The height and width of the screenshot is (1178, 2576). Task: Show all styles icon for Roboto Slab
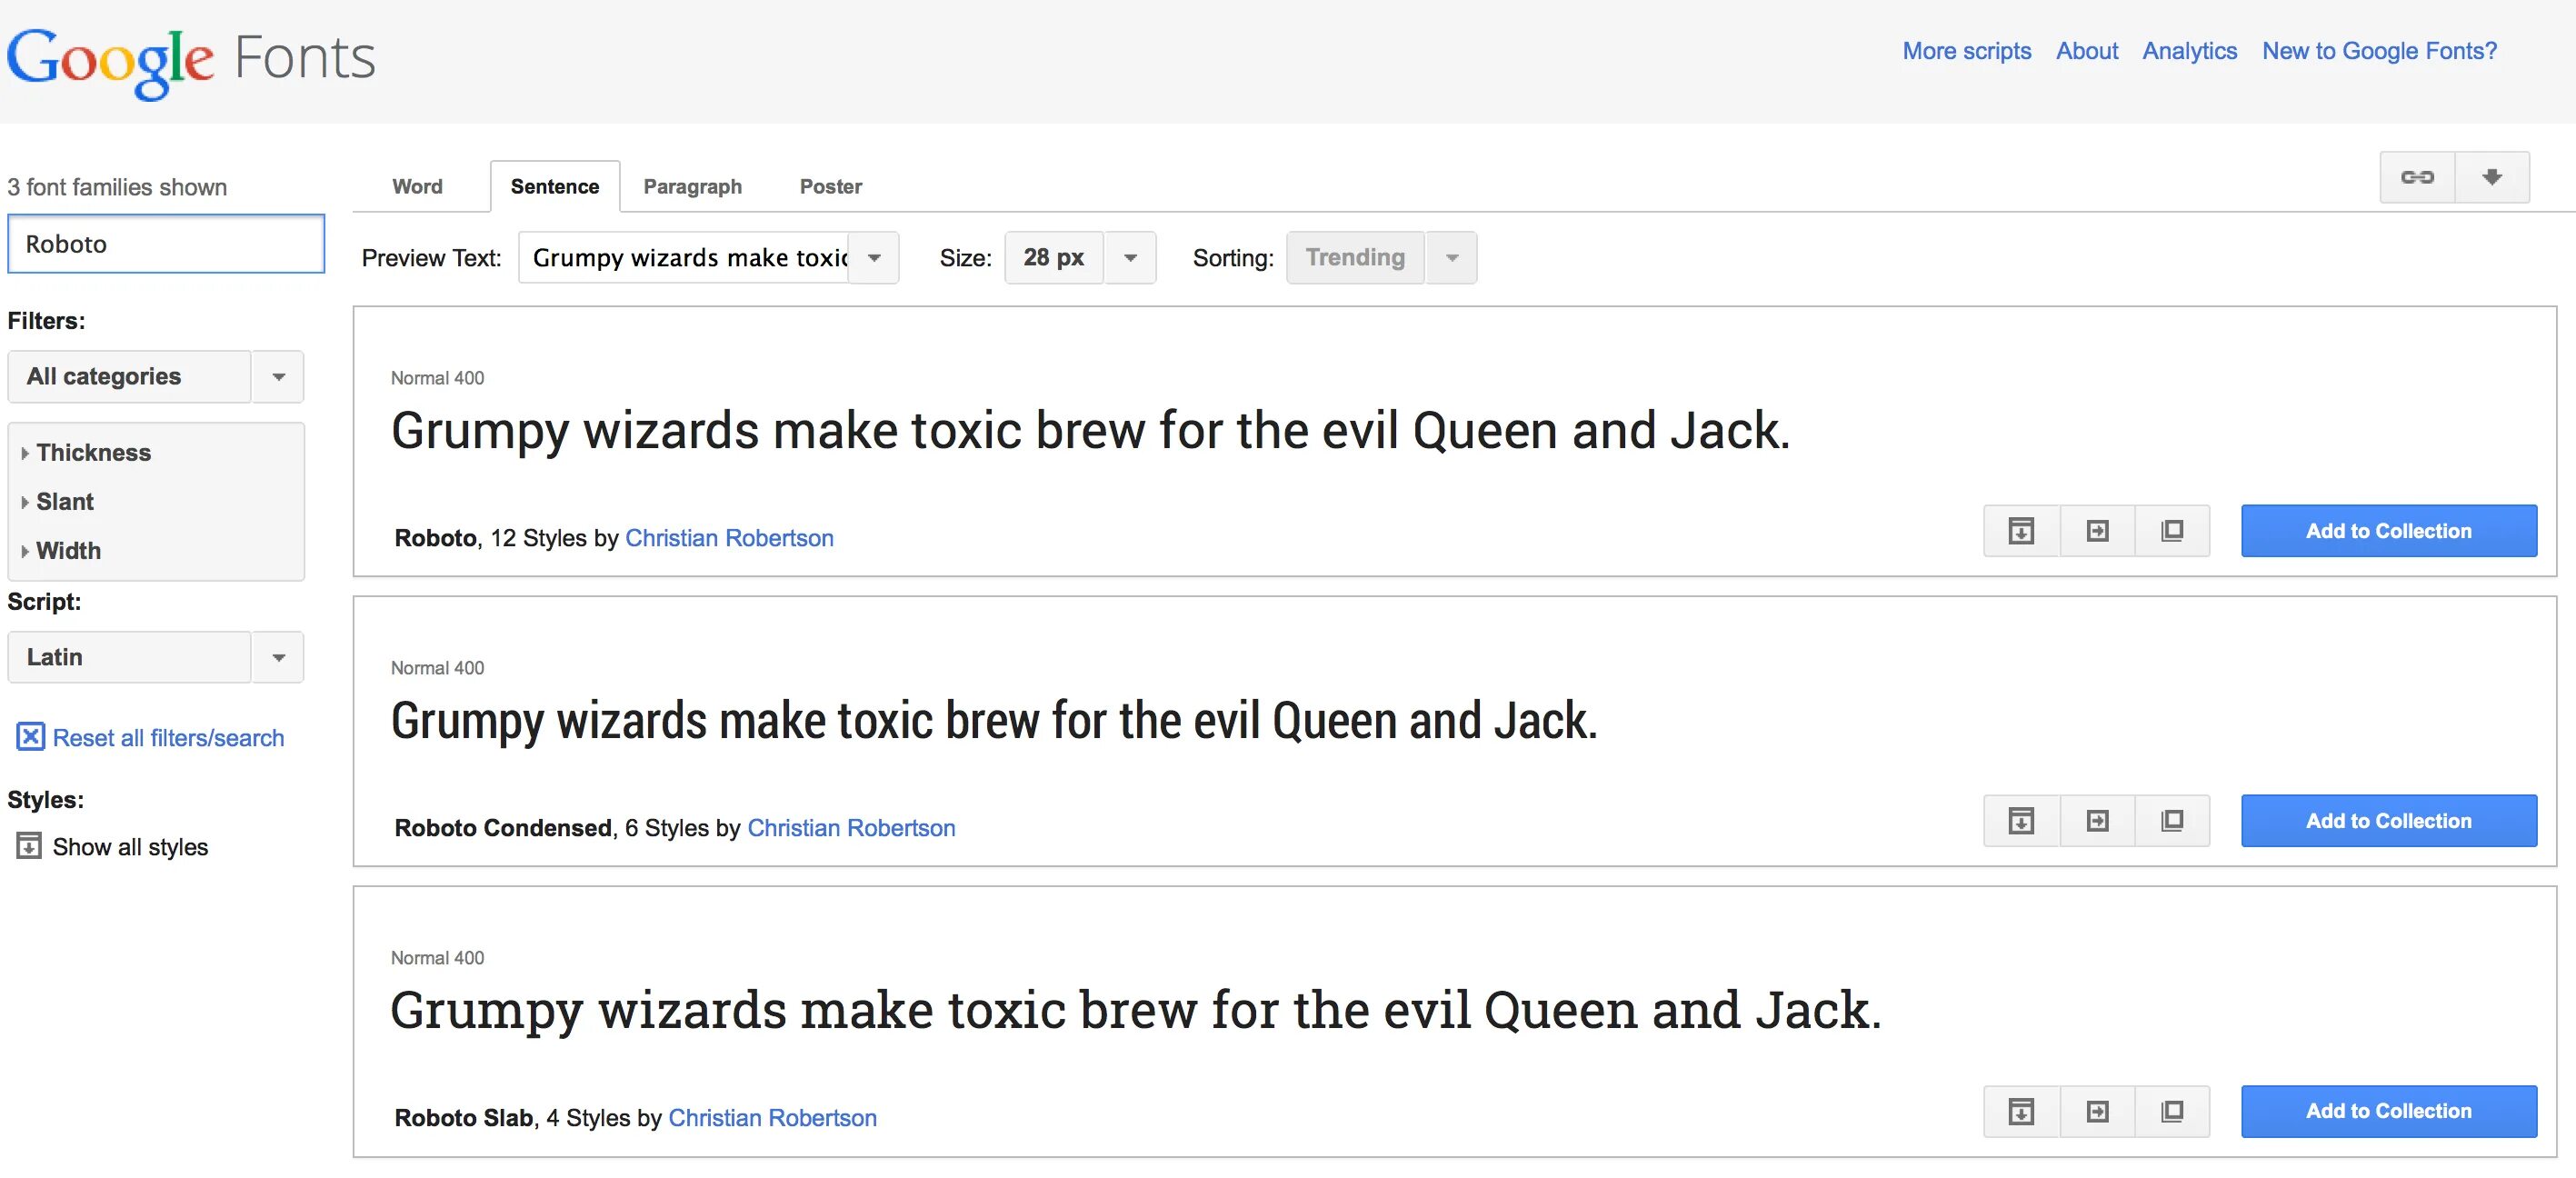point(2021,1111)
